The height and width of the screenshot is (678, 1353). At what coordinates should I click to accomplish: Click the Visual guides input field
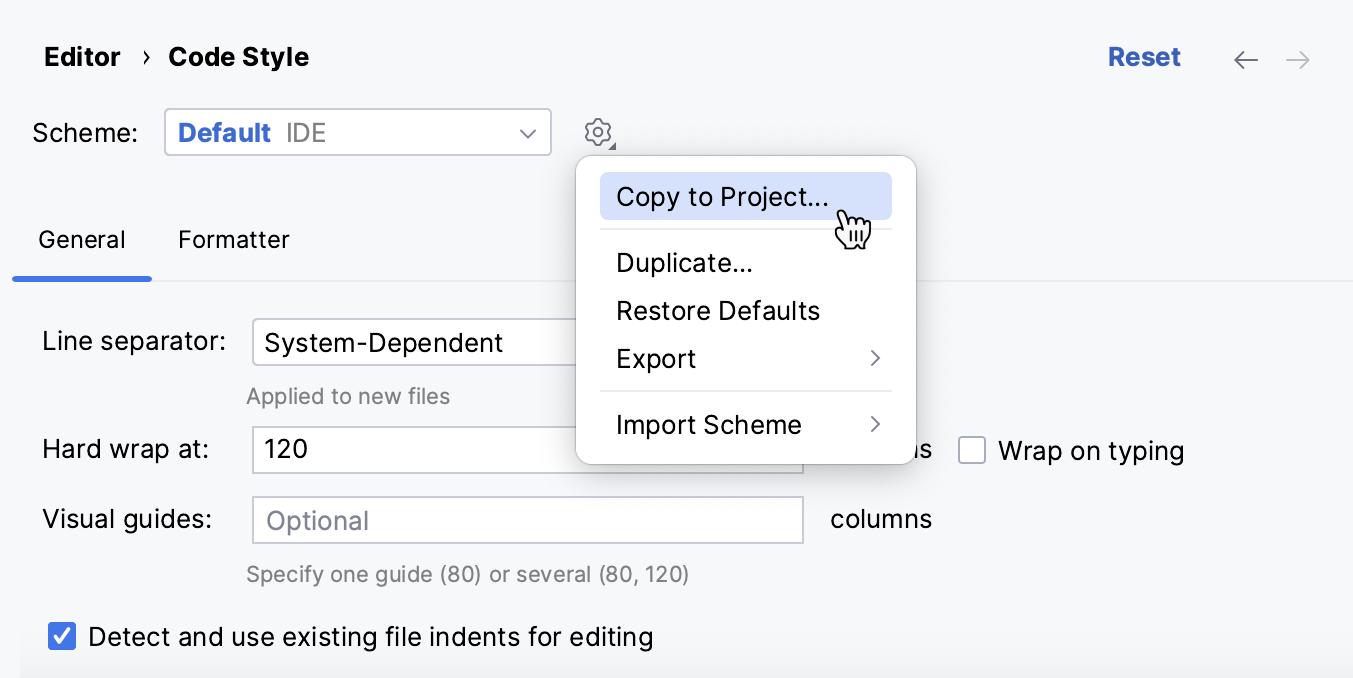coord(527,519)
